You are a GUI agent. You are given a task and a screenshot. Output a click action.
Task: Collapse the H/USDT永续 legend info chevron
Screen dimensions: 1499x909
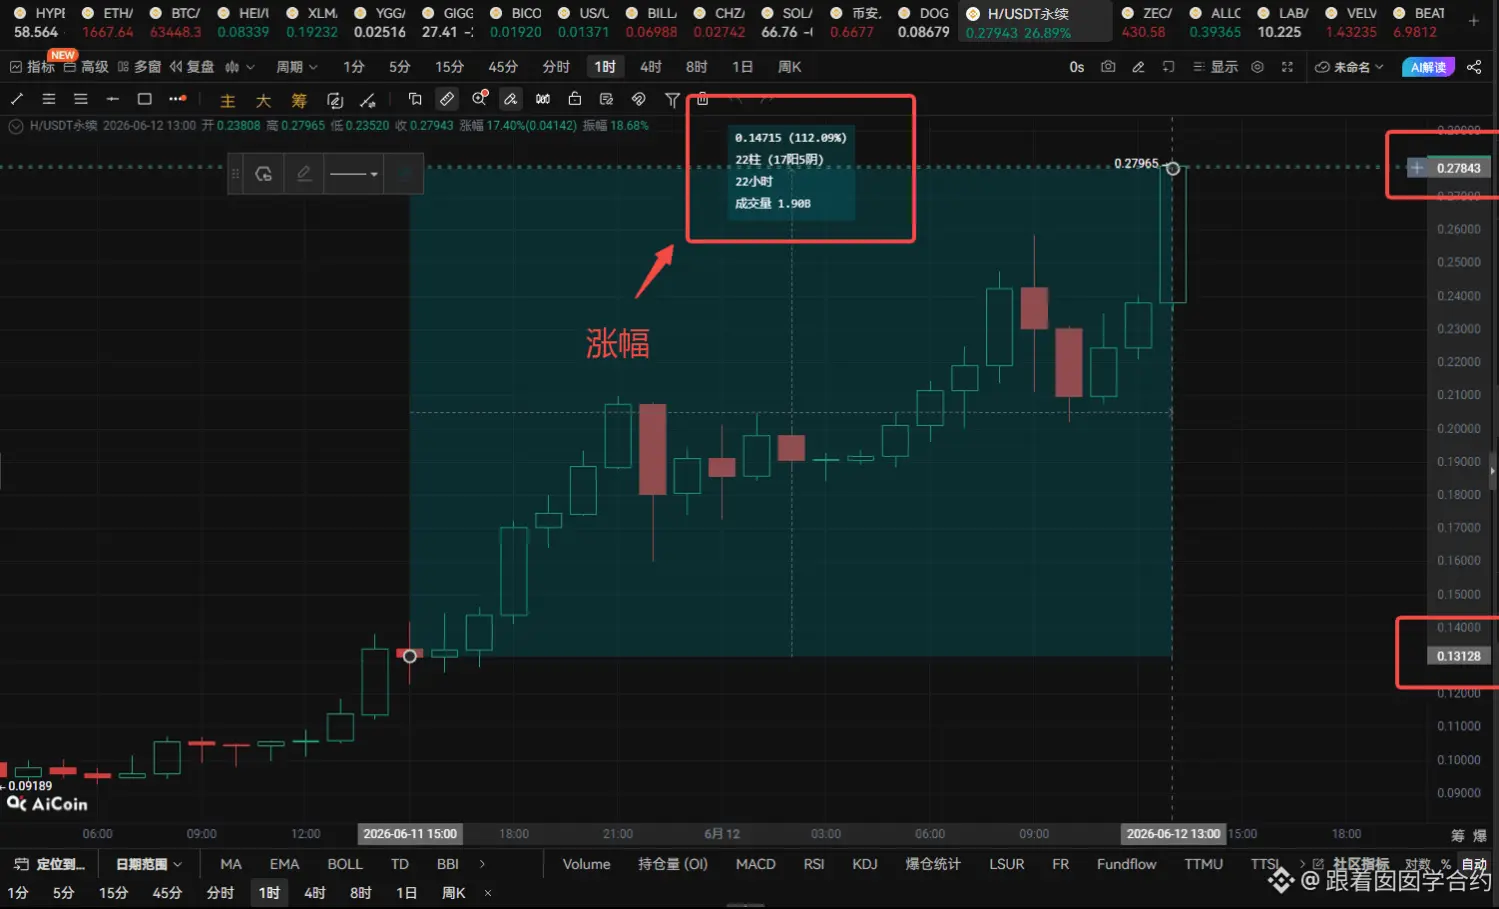[x=16, y=126]
